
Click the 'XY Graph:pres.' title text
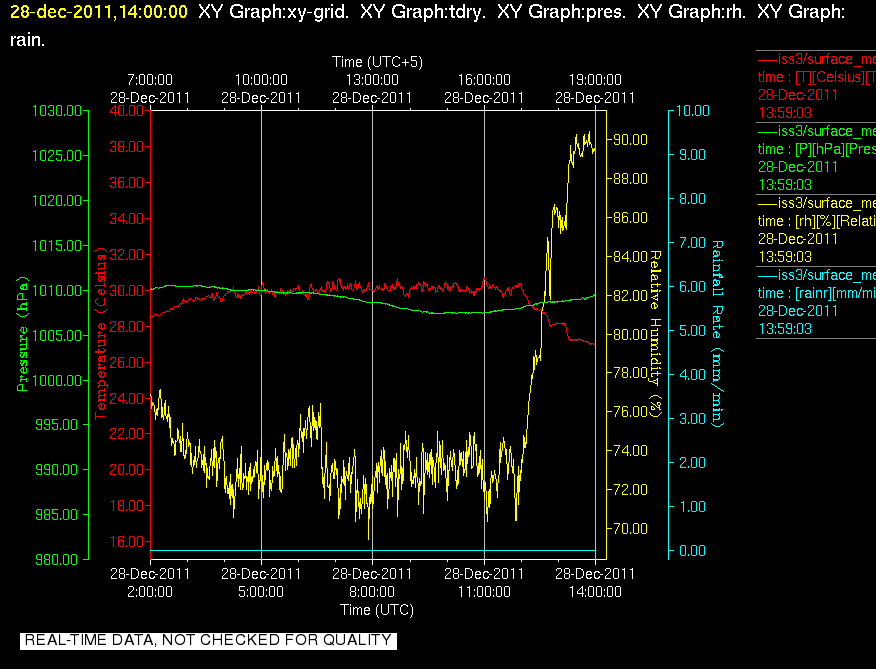pyautogui.click(x=561, y=12)
